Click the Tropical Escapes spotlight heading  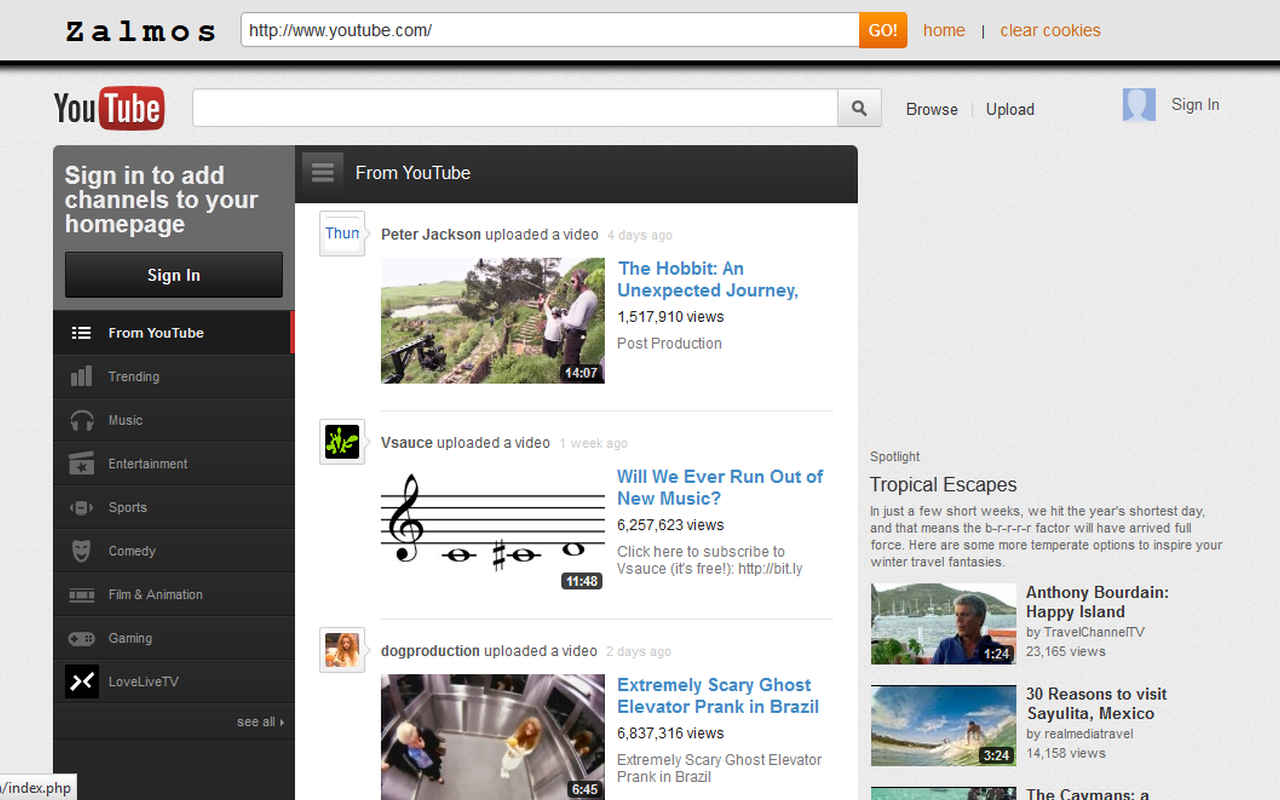943,485
